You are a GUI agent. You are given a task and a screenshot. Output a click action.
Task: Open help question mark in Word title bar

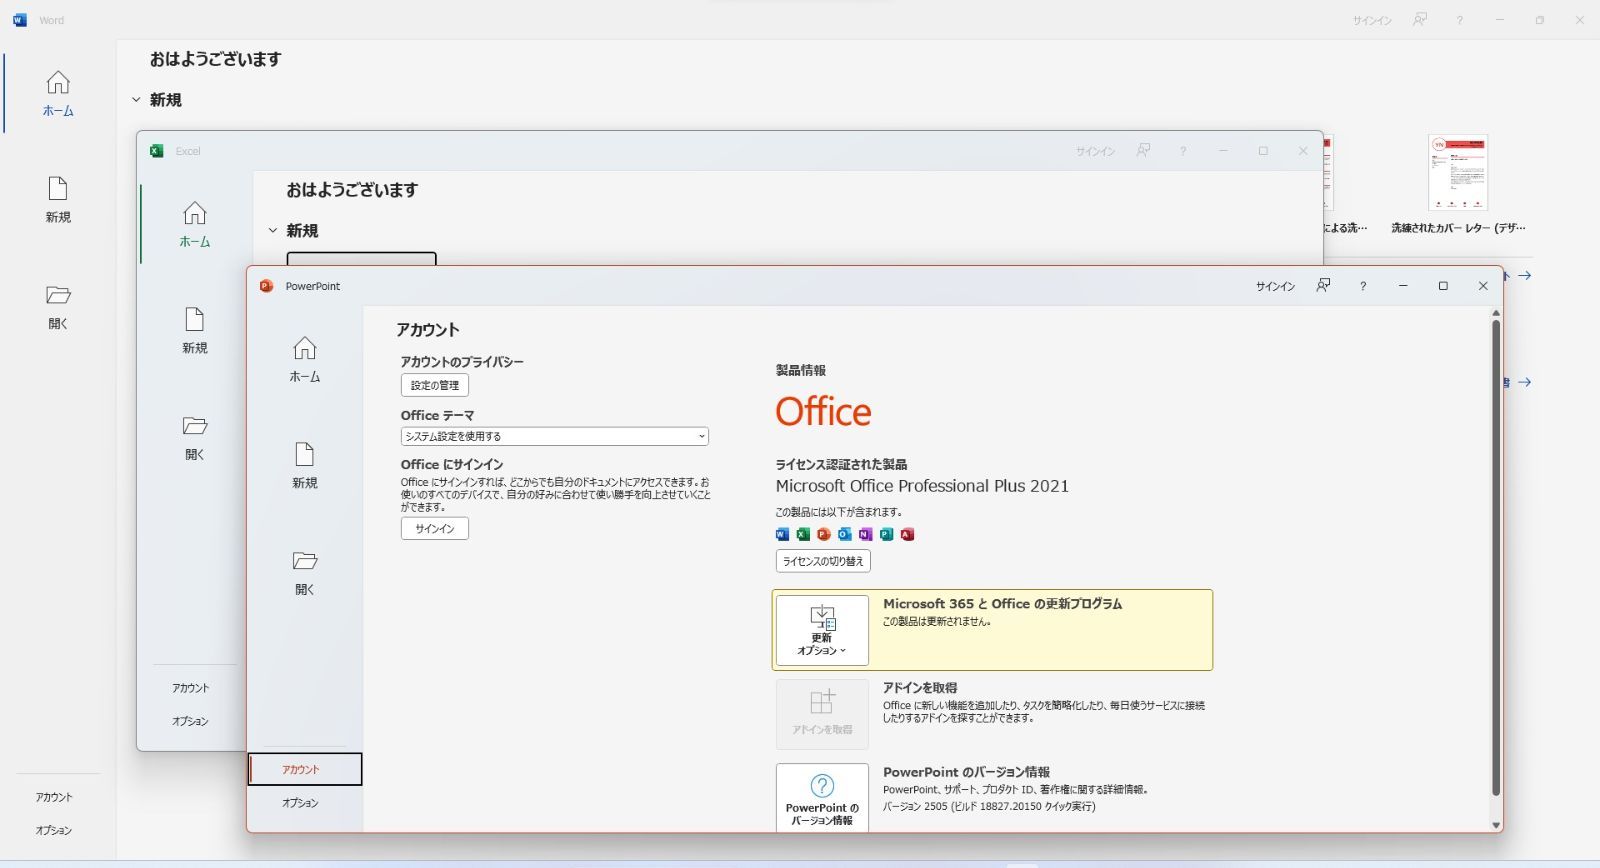(1460, 21)
